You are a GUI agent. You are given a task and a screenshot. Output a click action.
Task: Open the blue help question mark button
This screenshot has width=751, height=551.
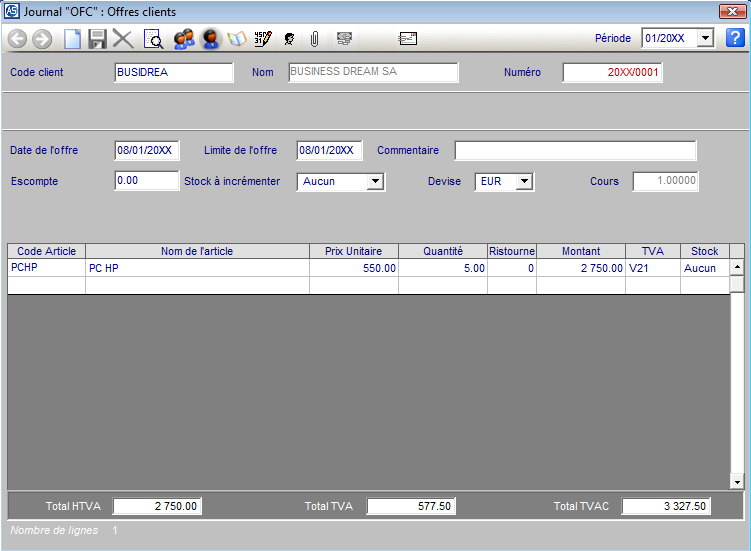coord(735,38)
